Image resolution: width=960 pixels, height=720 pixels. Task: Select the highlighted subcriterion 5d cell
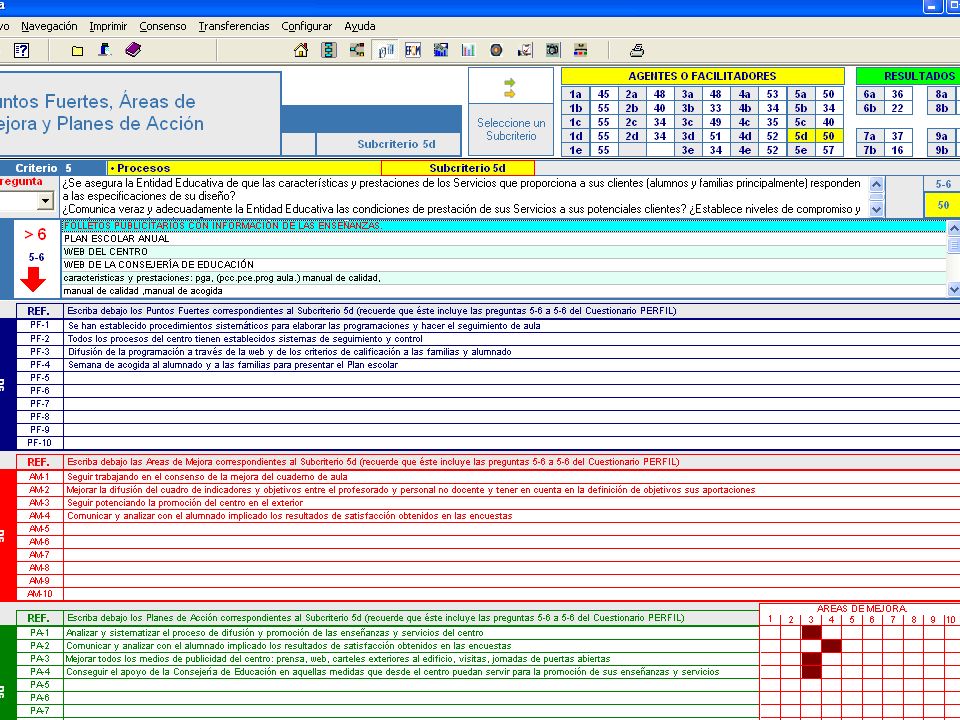(x=801, y=136)
